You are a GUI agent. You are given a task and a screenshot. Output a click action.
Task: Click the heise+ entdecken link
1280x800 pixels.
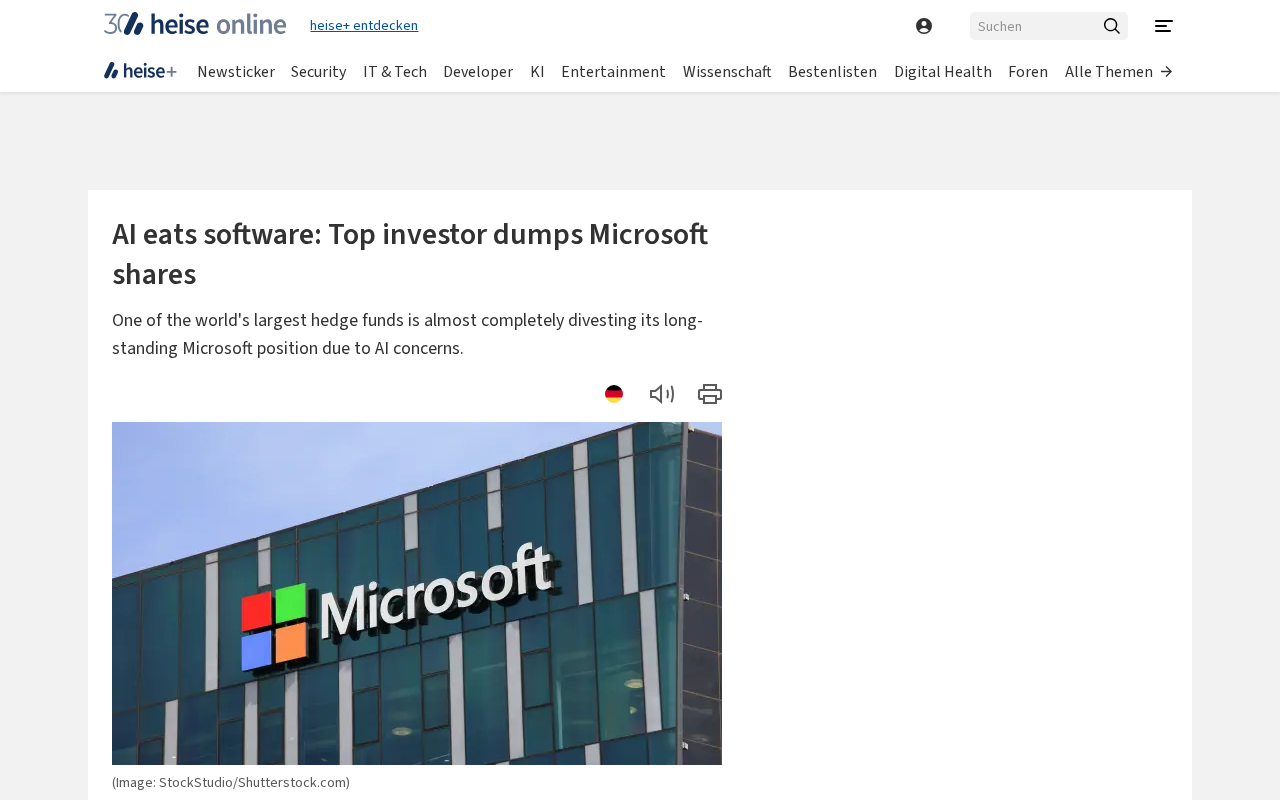tap(364, 25)
